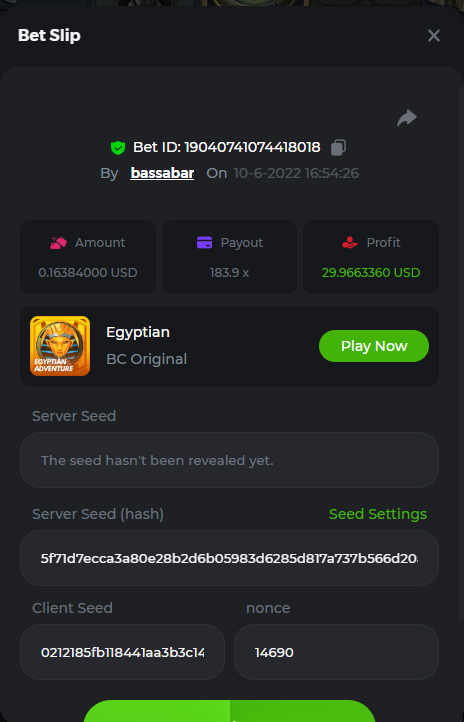
Task: Select the nonce field showing 14690
Action: point(336,652)
